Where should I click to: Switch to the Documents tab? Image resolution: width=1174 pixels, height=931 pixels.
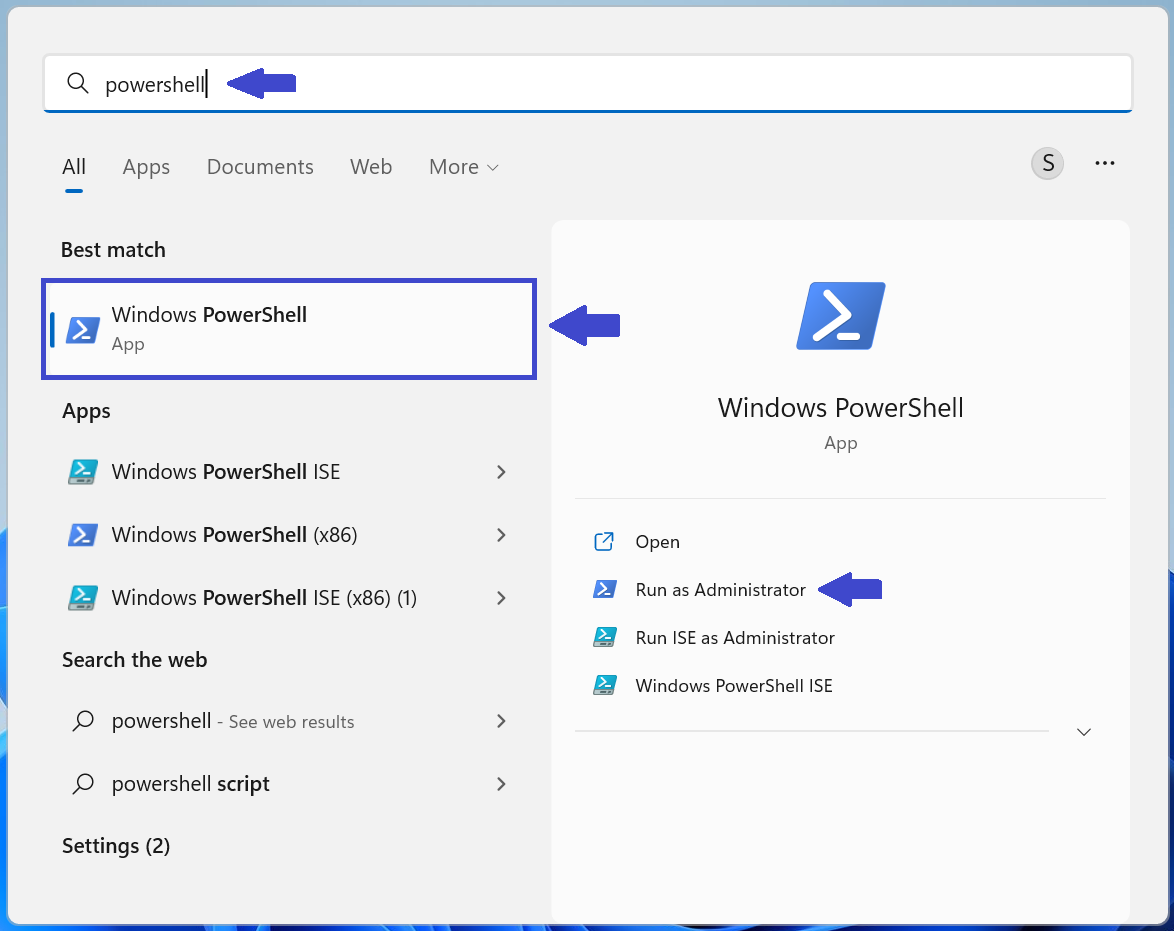(260, 166)
